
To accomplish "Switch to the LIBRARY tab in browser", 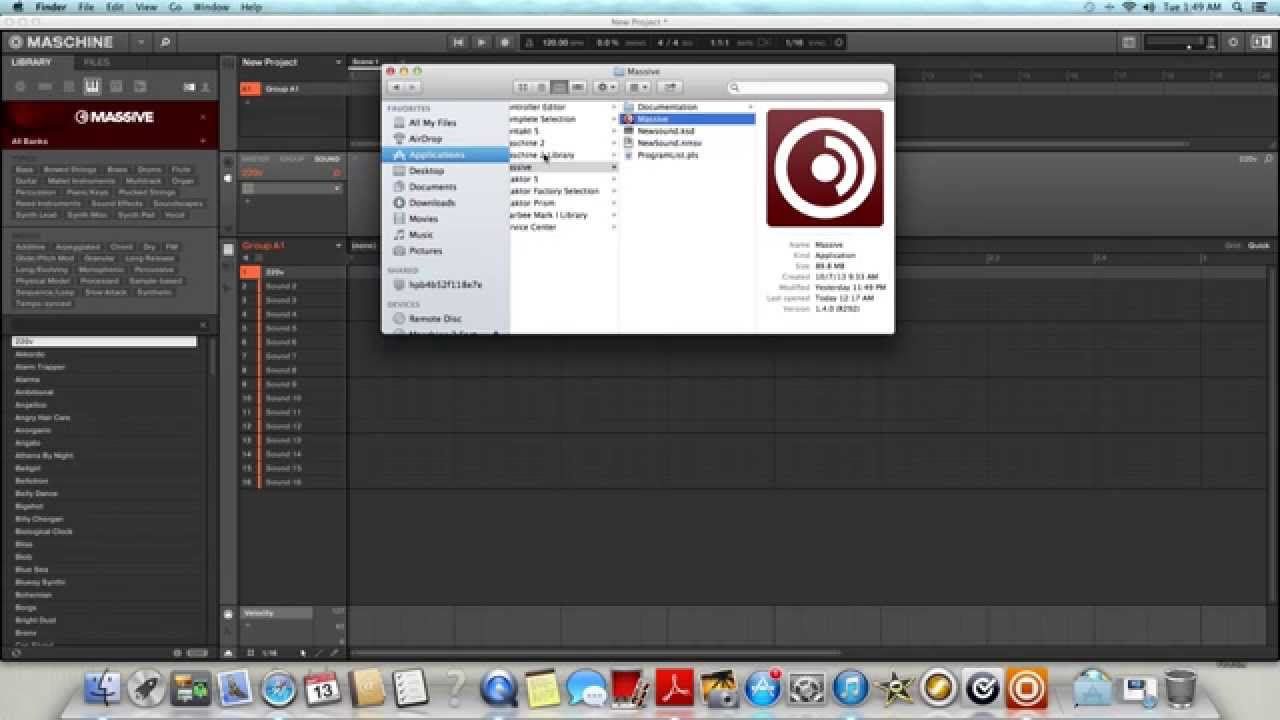I will click(x=31, y=62).
